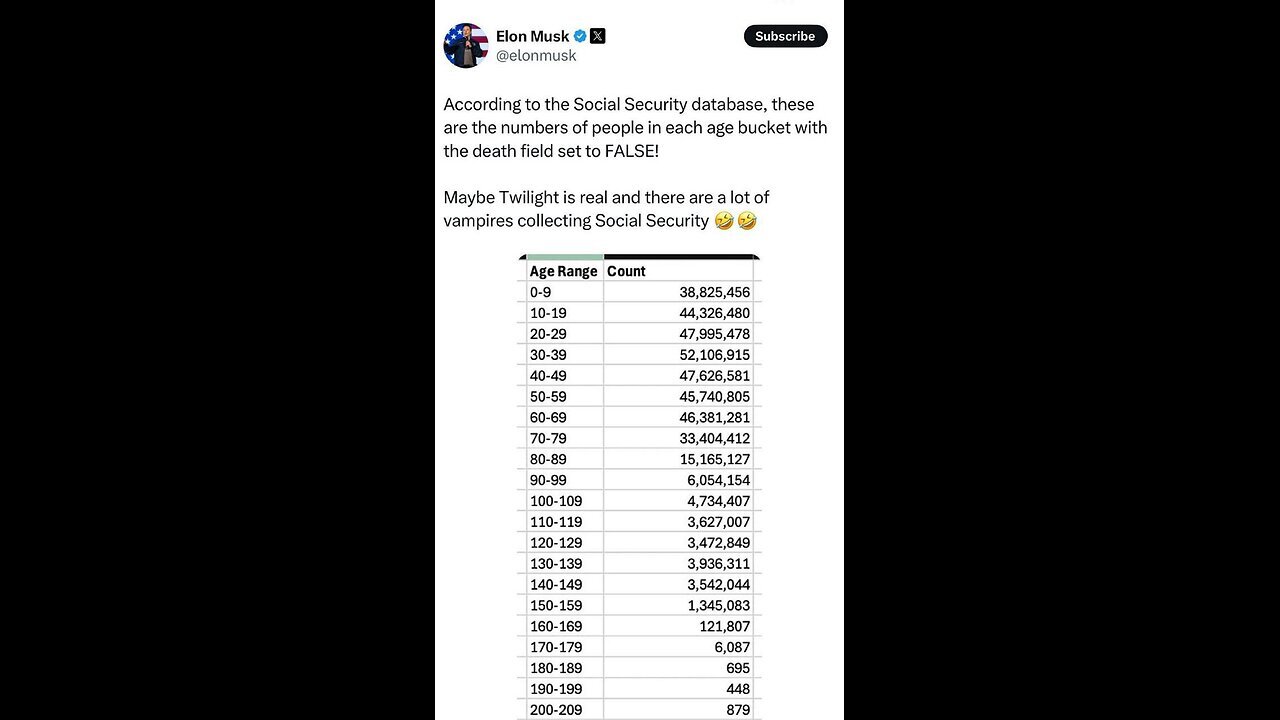
Task: Select the Age Range column header
Action: click(x=564, y=271)
